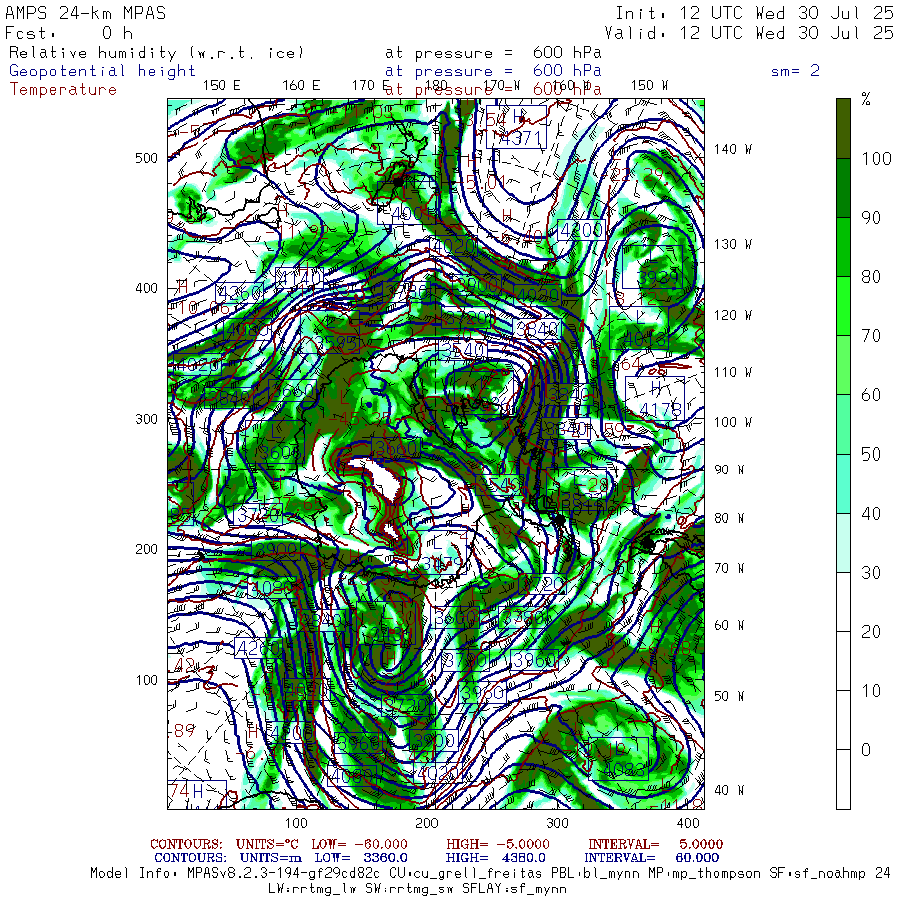Click the red 'Temperature' label

click(x=63, y=90)
